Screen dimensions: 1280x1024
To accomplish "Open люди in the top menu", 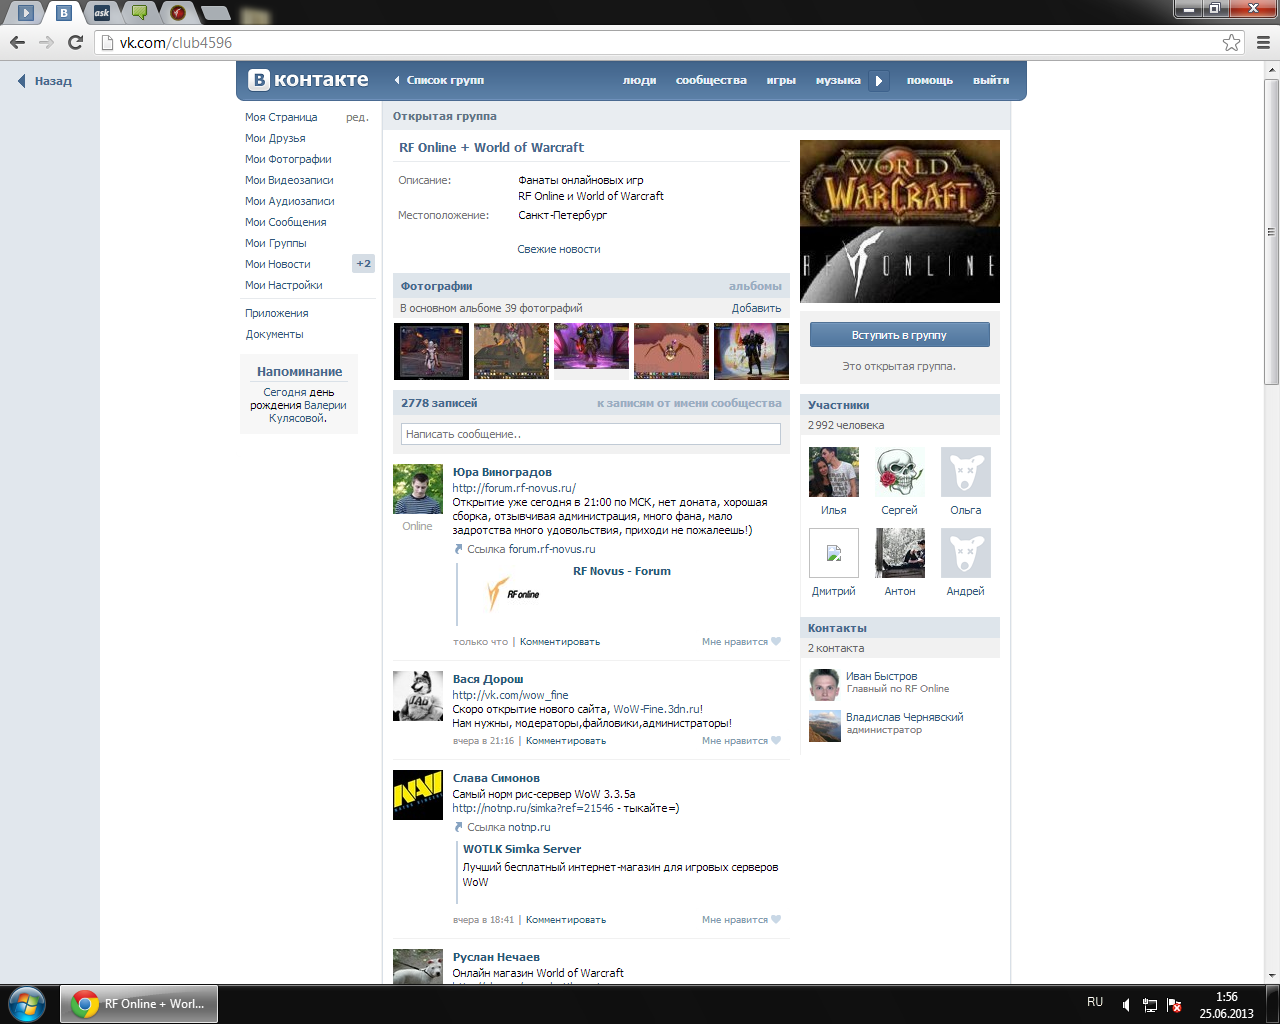I will (x=640, y=81).
